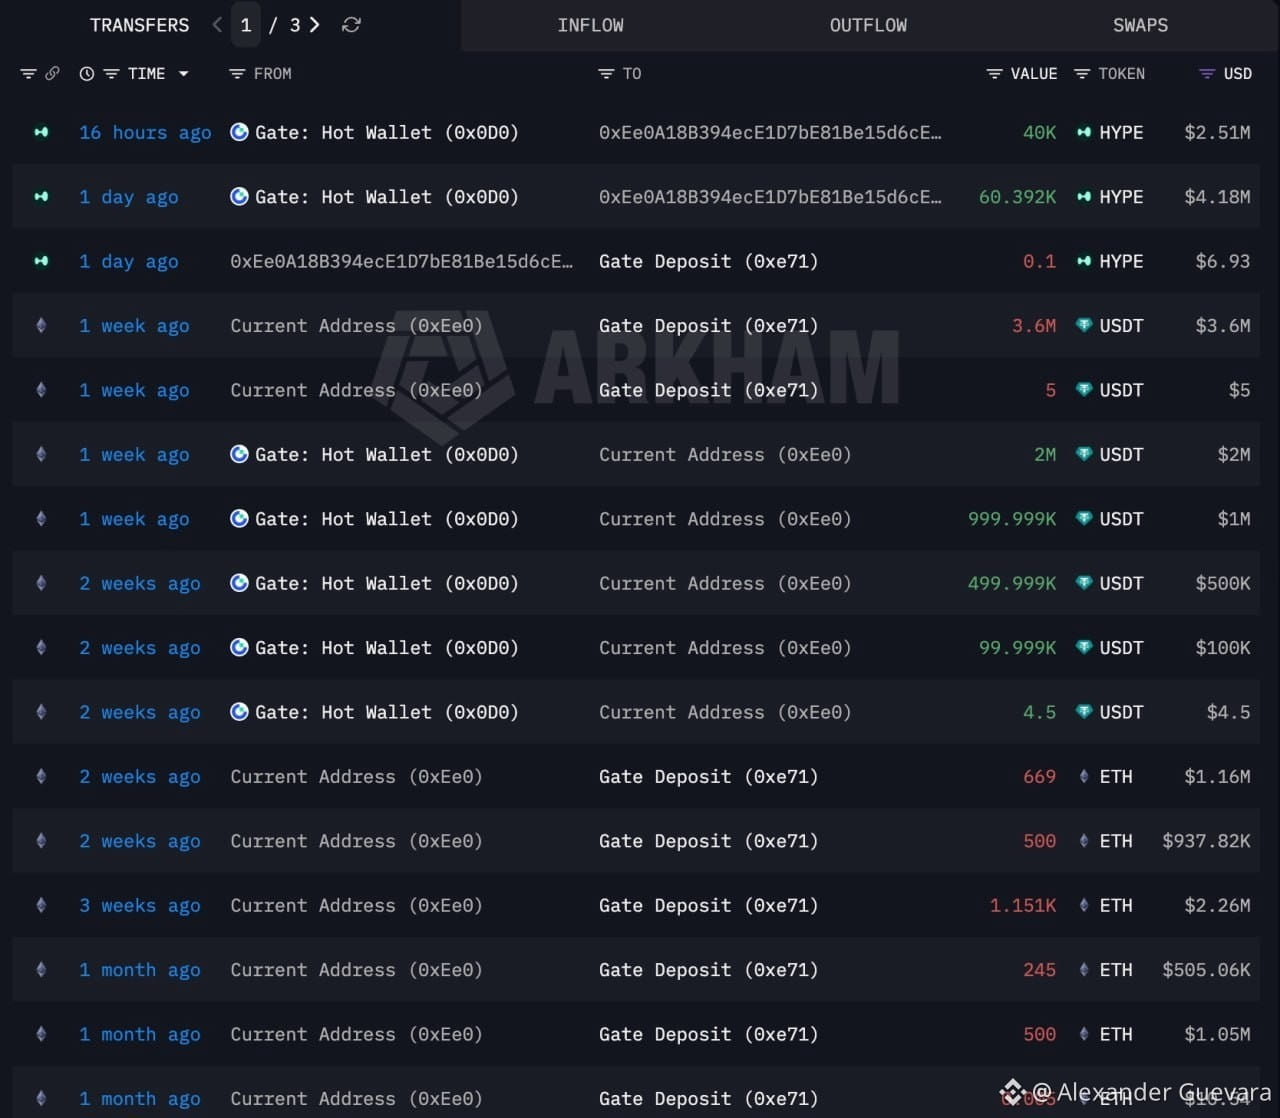Open the USD column filter
Screen dimensions: 1280x1118
pyautogui.click(x=1207, y=74)
